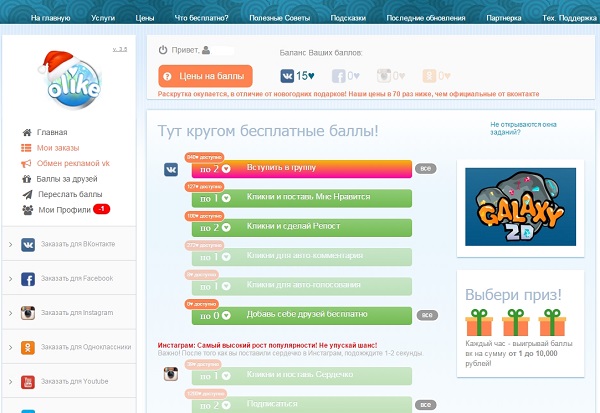The image size is (600, 413).
Task: Click the Одноклассники icon in sidebar
Action: 28,348
